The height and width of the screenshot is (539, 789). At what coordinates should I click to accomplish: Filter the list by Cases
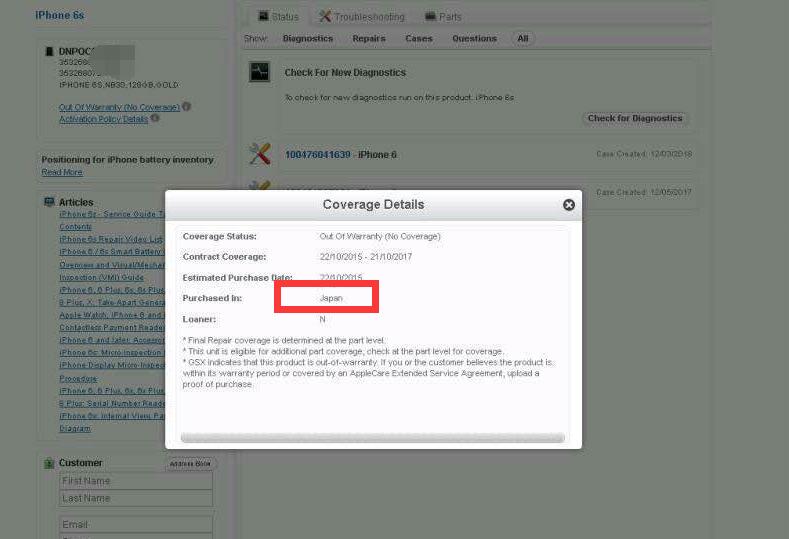pos(419,38)
